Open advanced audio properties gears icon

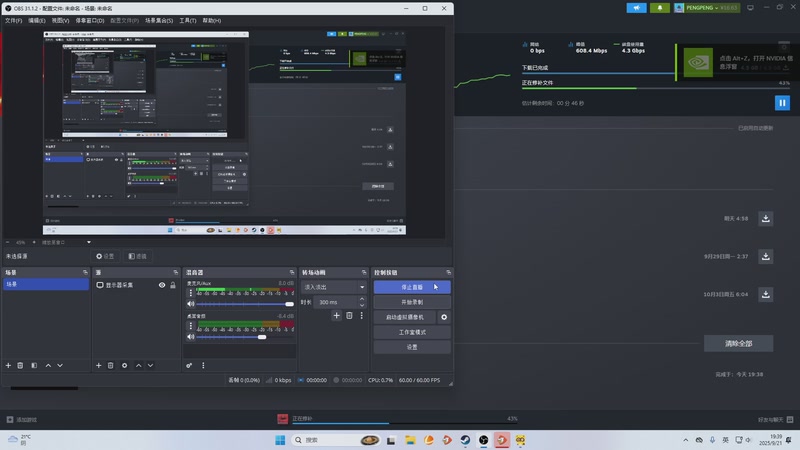189,365
